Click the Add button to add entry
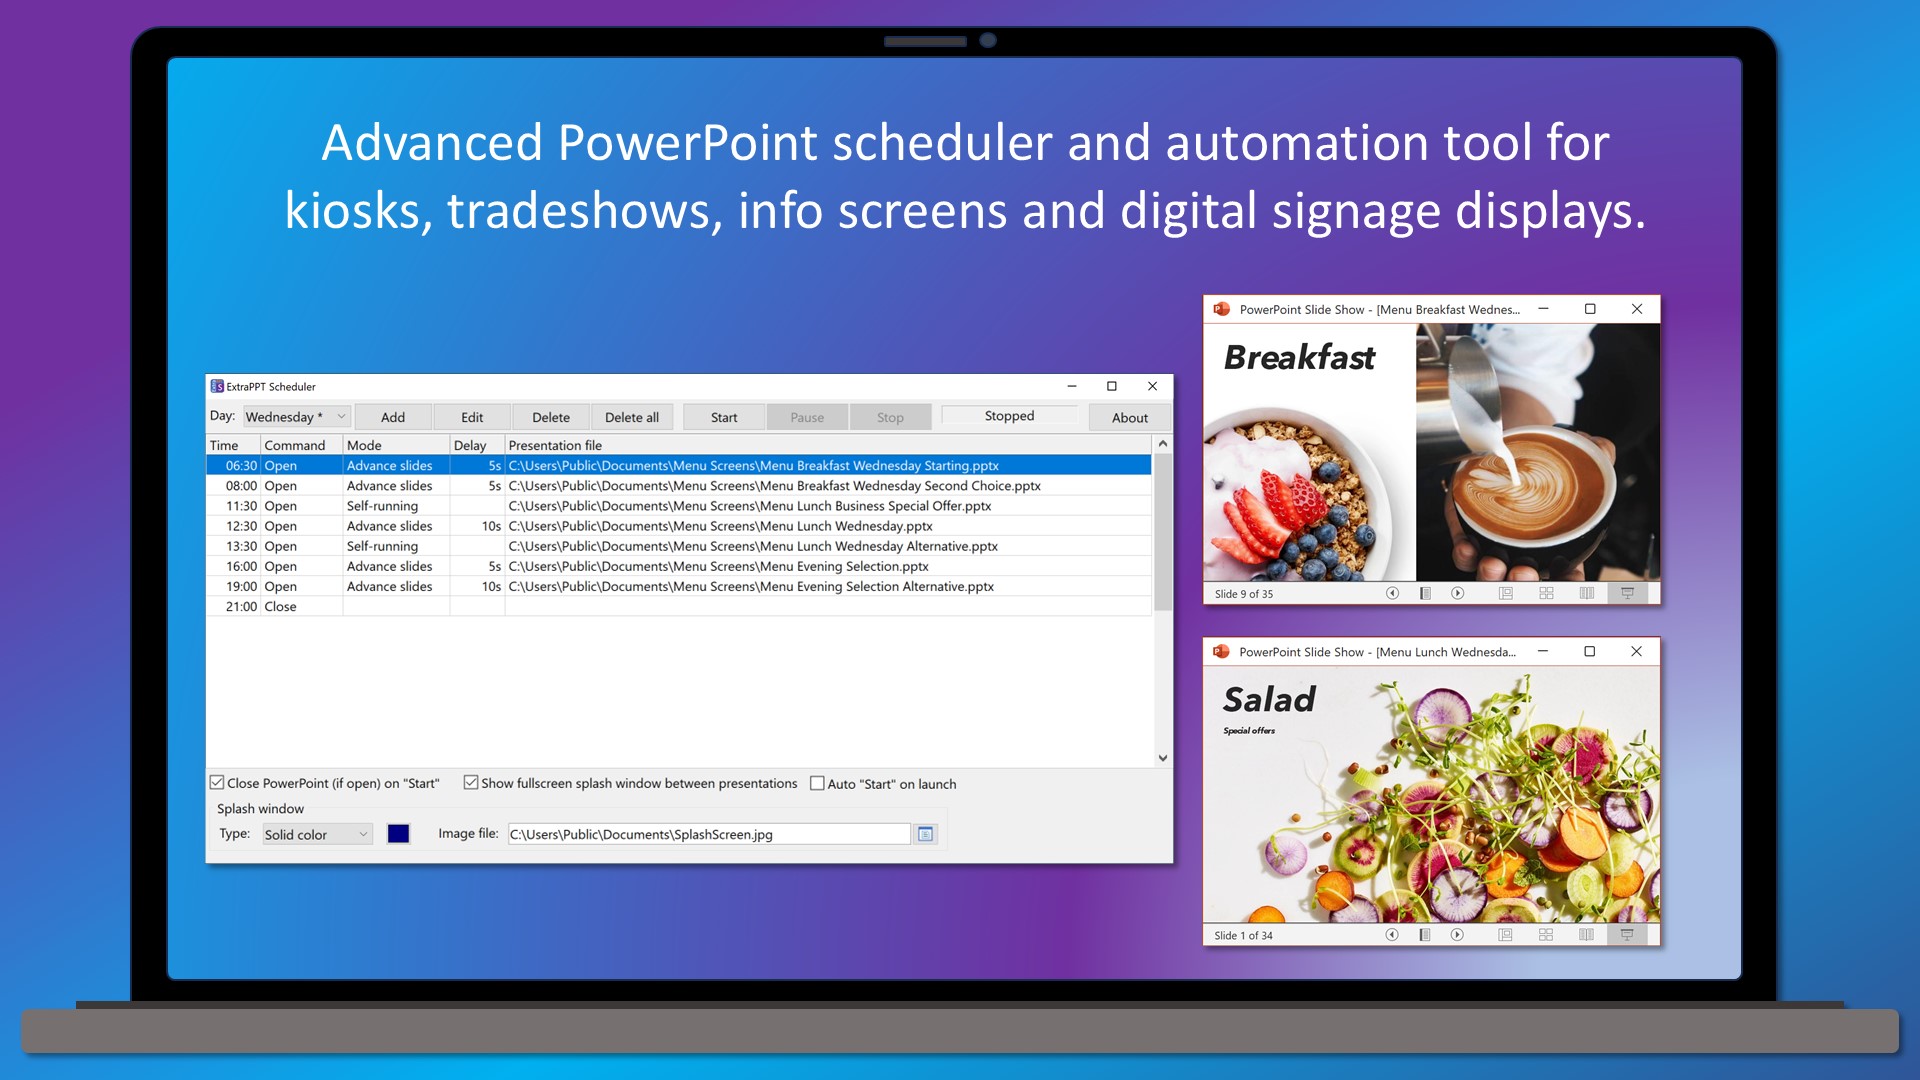 point(392,417)
